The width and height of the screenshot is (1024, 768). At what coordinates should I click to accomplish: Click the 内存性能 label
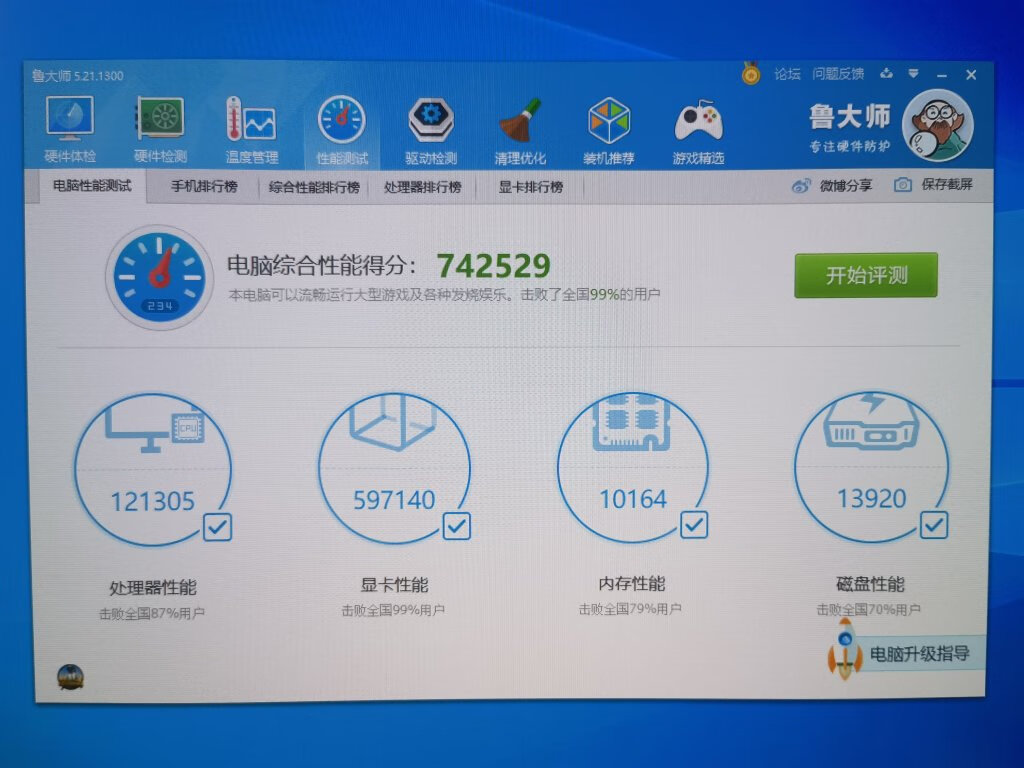(x=632, y=584)
